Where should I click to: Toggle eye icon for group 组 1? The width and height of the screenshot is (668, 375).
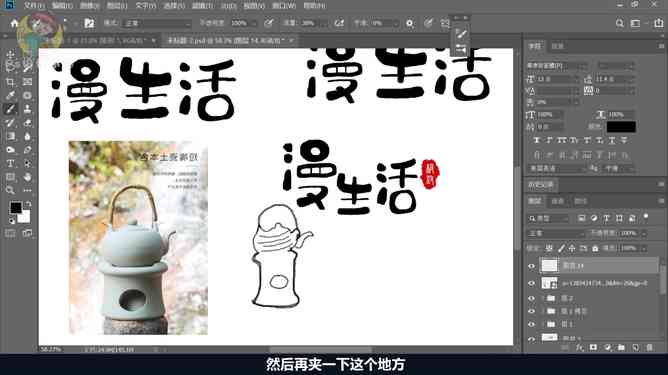pos(531,324)
